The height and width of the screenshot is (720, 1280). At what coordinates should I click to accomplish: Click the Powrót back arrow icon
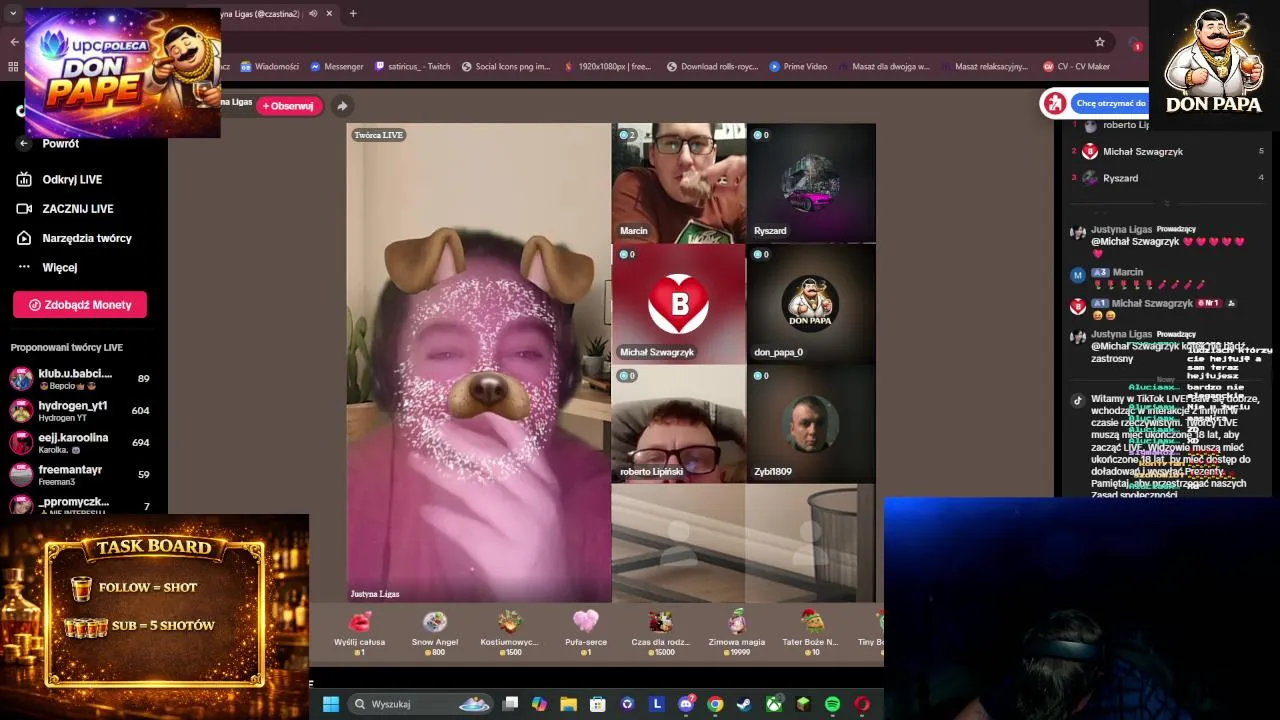point(24,144)
